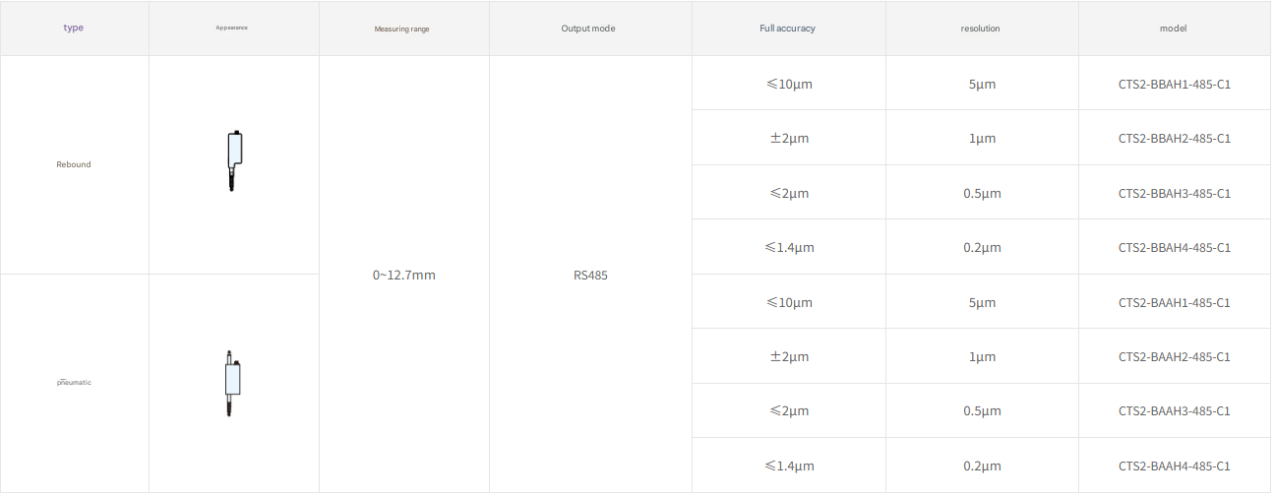Open model CTS2-BAAH1-485-C1
This screenshot has width=1273, height=496.
click(1174, 302)
